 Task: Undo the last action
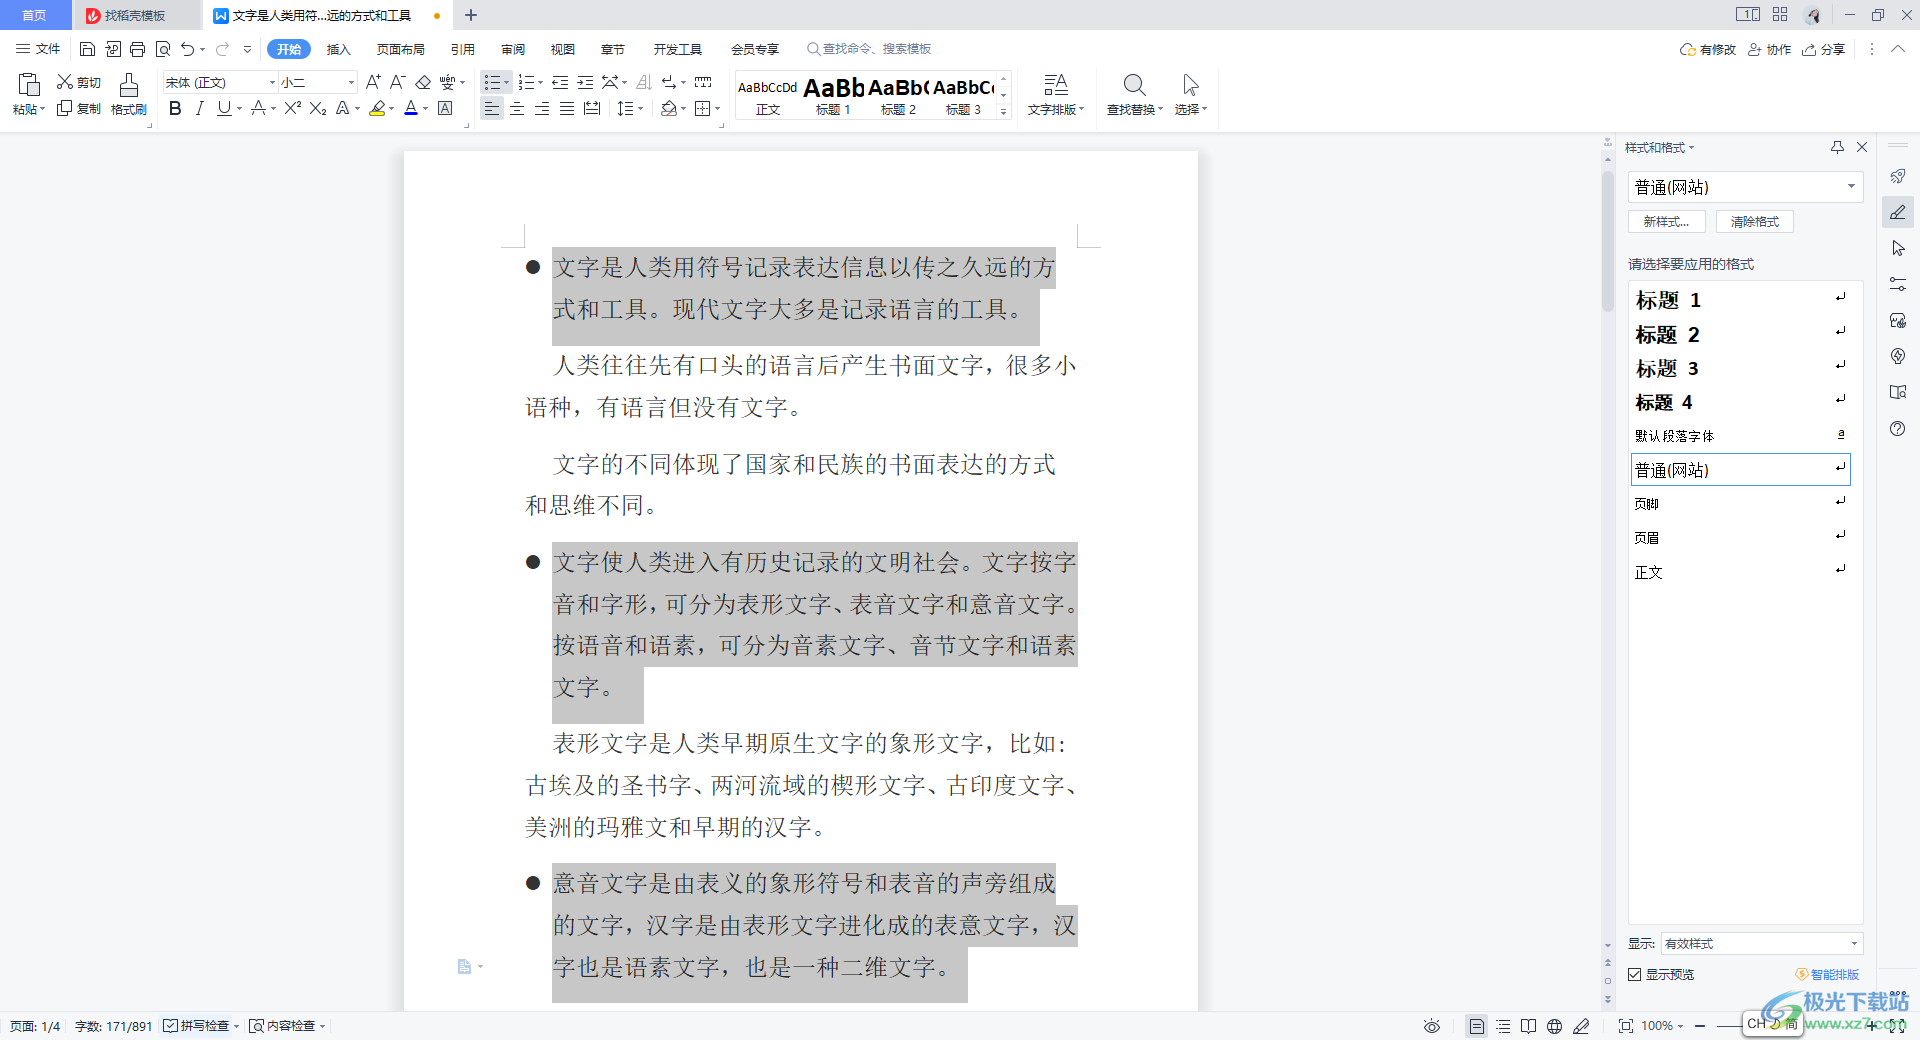click(187, 49)
